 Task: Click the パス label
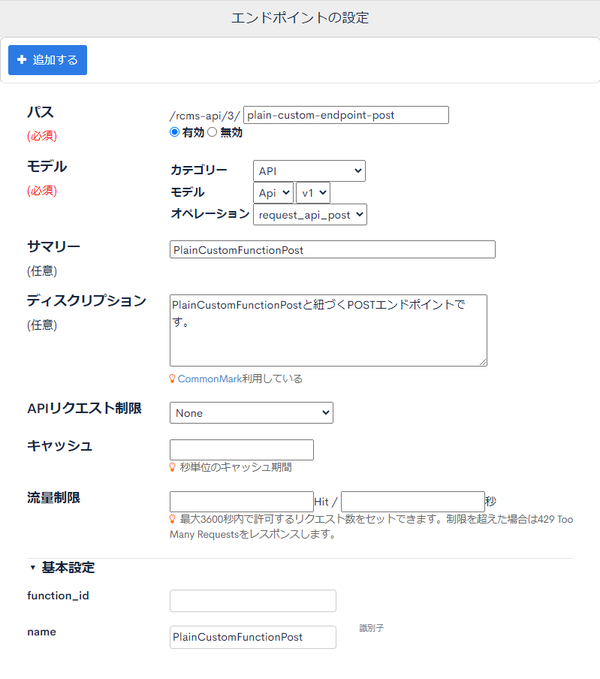click(40, 113)
